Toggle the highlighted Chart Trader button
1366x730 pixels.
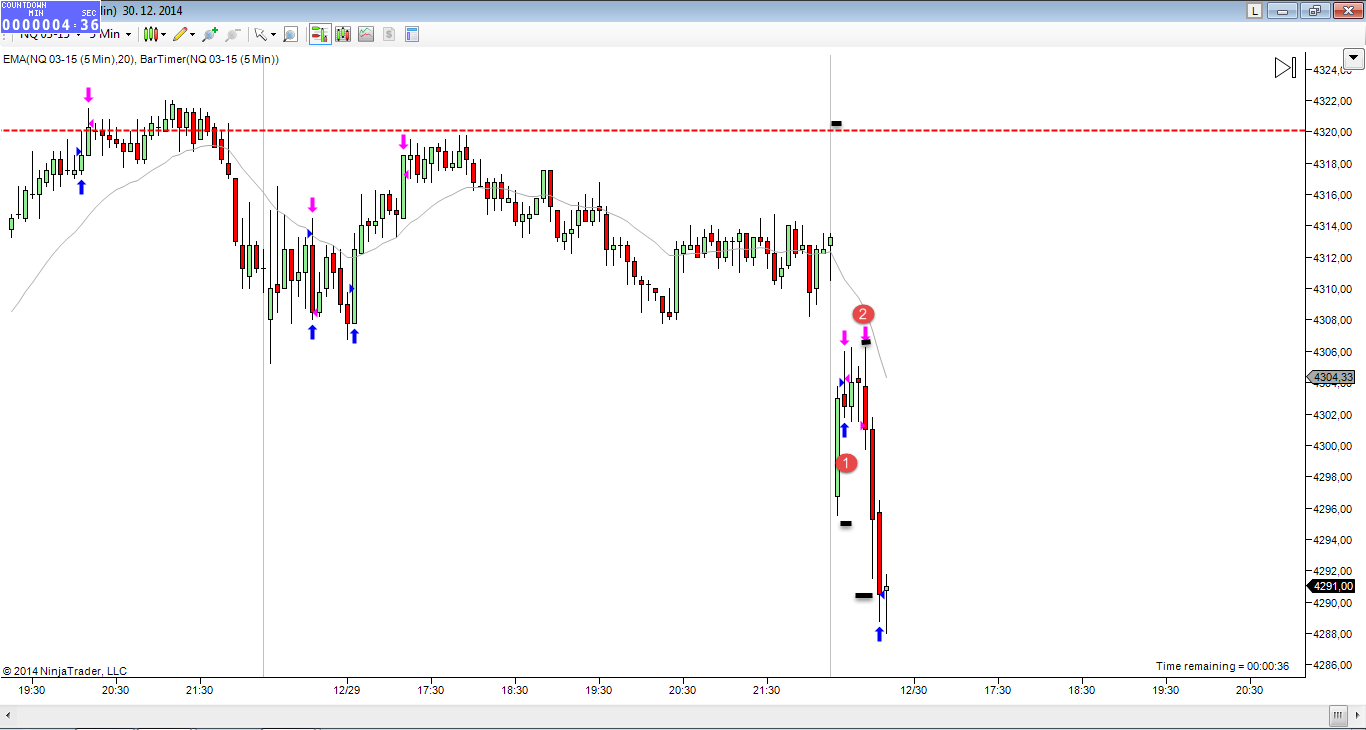coord(320,34)
